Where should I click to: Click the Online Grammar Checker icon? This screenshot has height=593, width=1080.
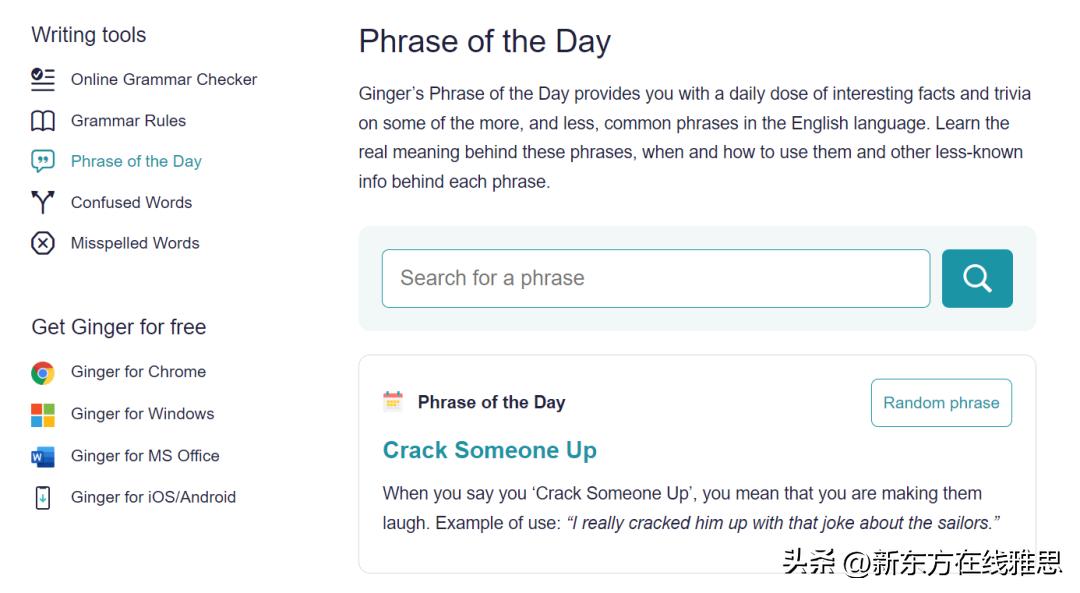point(43,79)
